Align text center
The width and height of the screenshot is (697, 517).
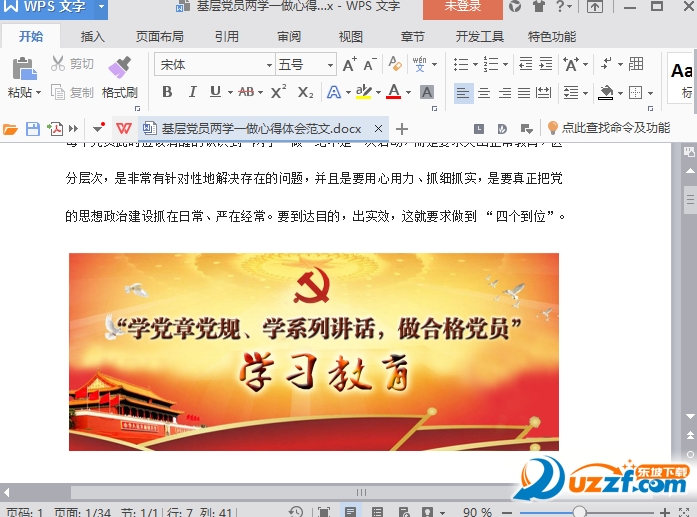484,93
